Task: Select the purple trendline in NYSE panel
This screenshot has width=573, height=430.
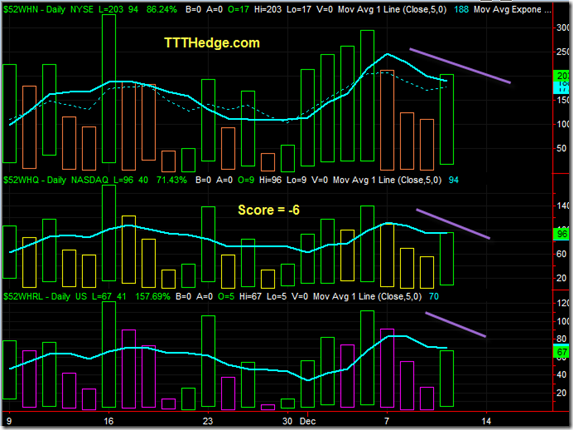Action: coord(460,66)
